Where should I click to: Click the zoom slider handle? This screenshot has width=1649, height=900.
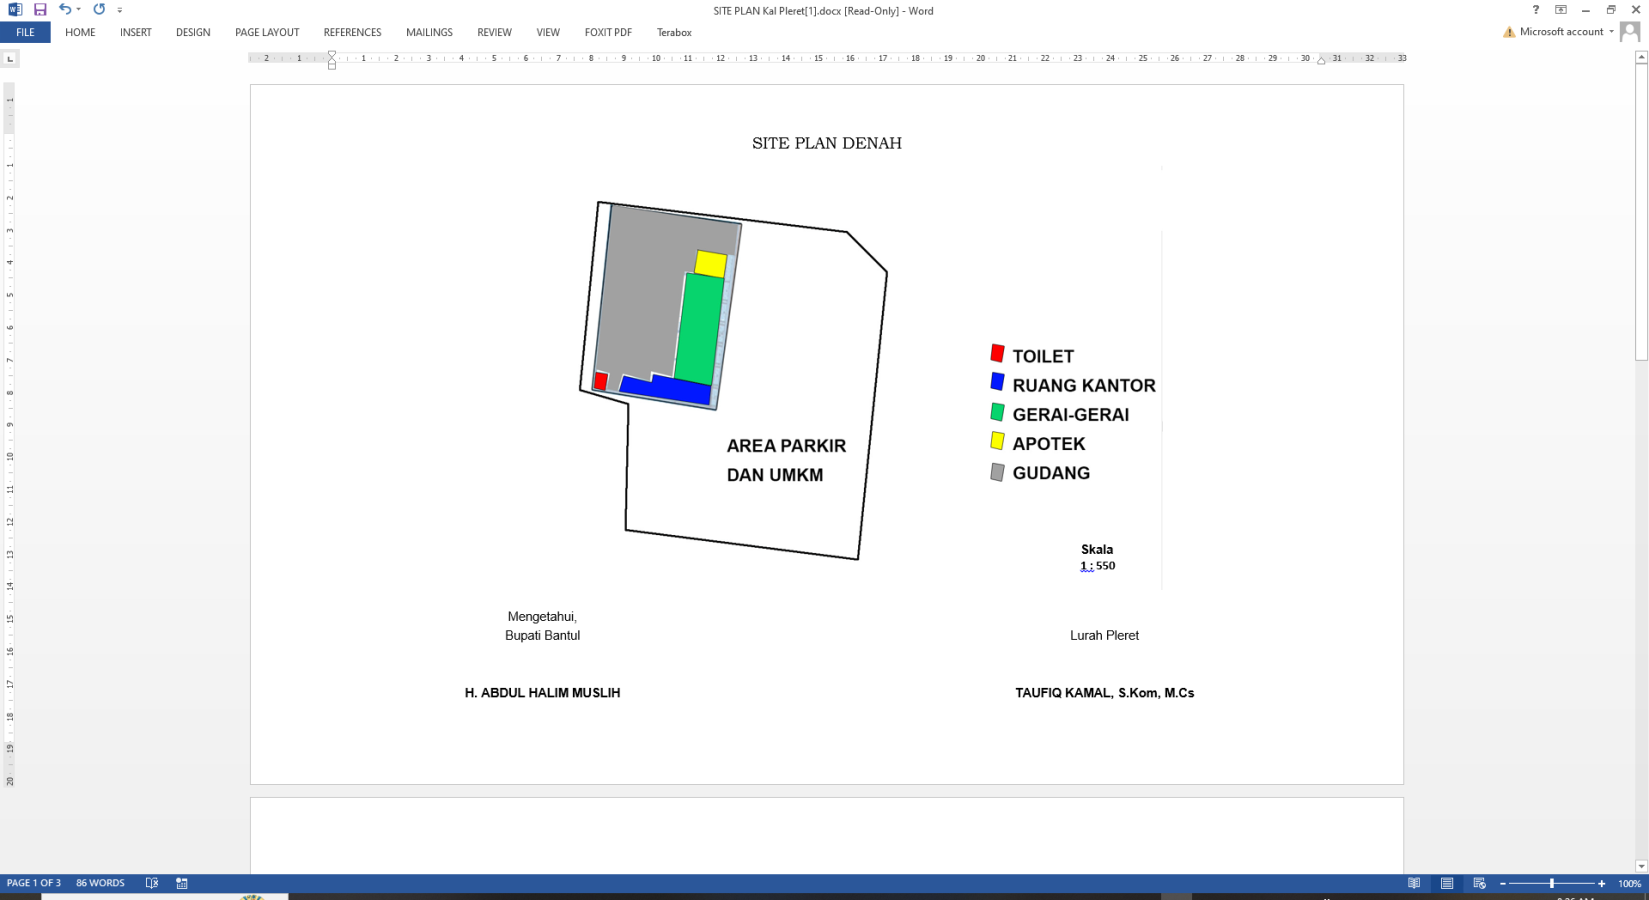(x=1552, y=883)
